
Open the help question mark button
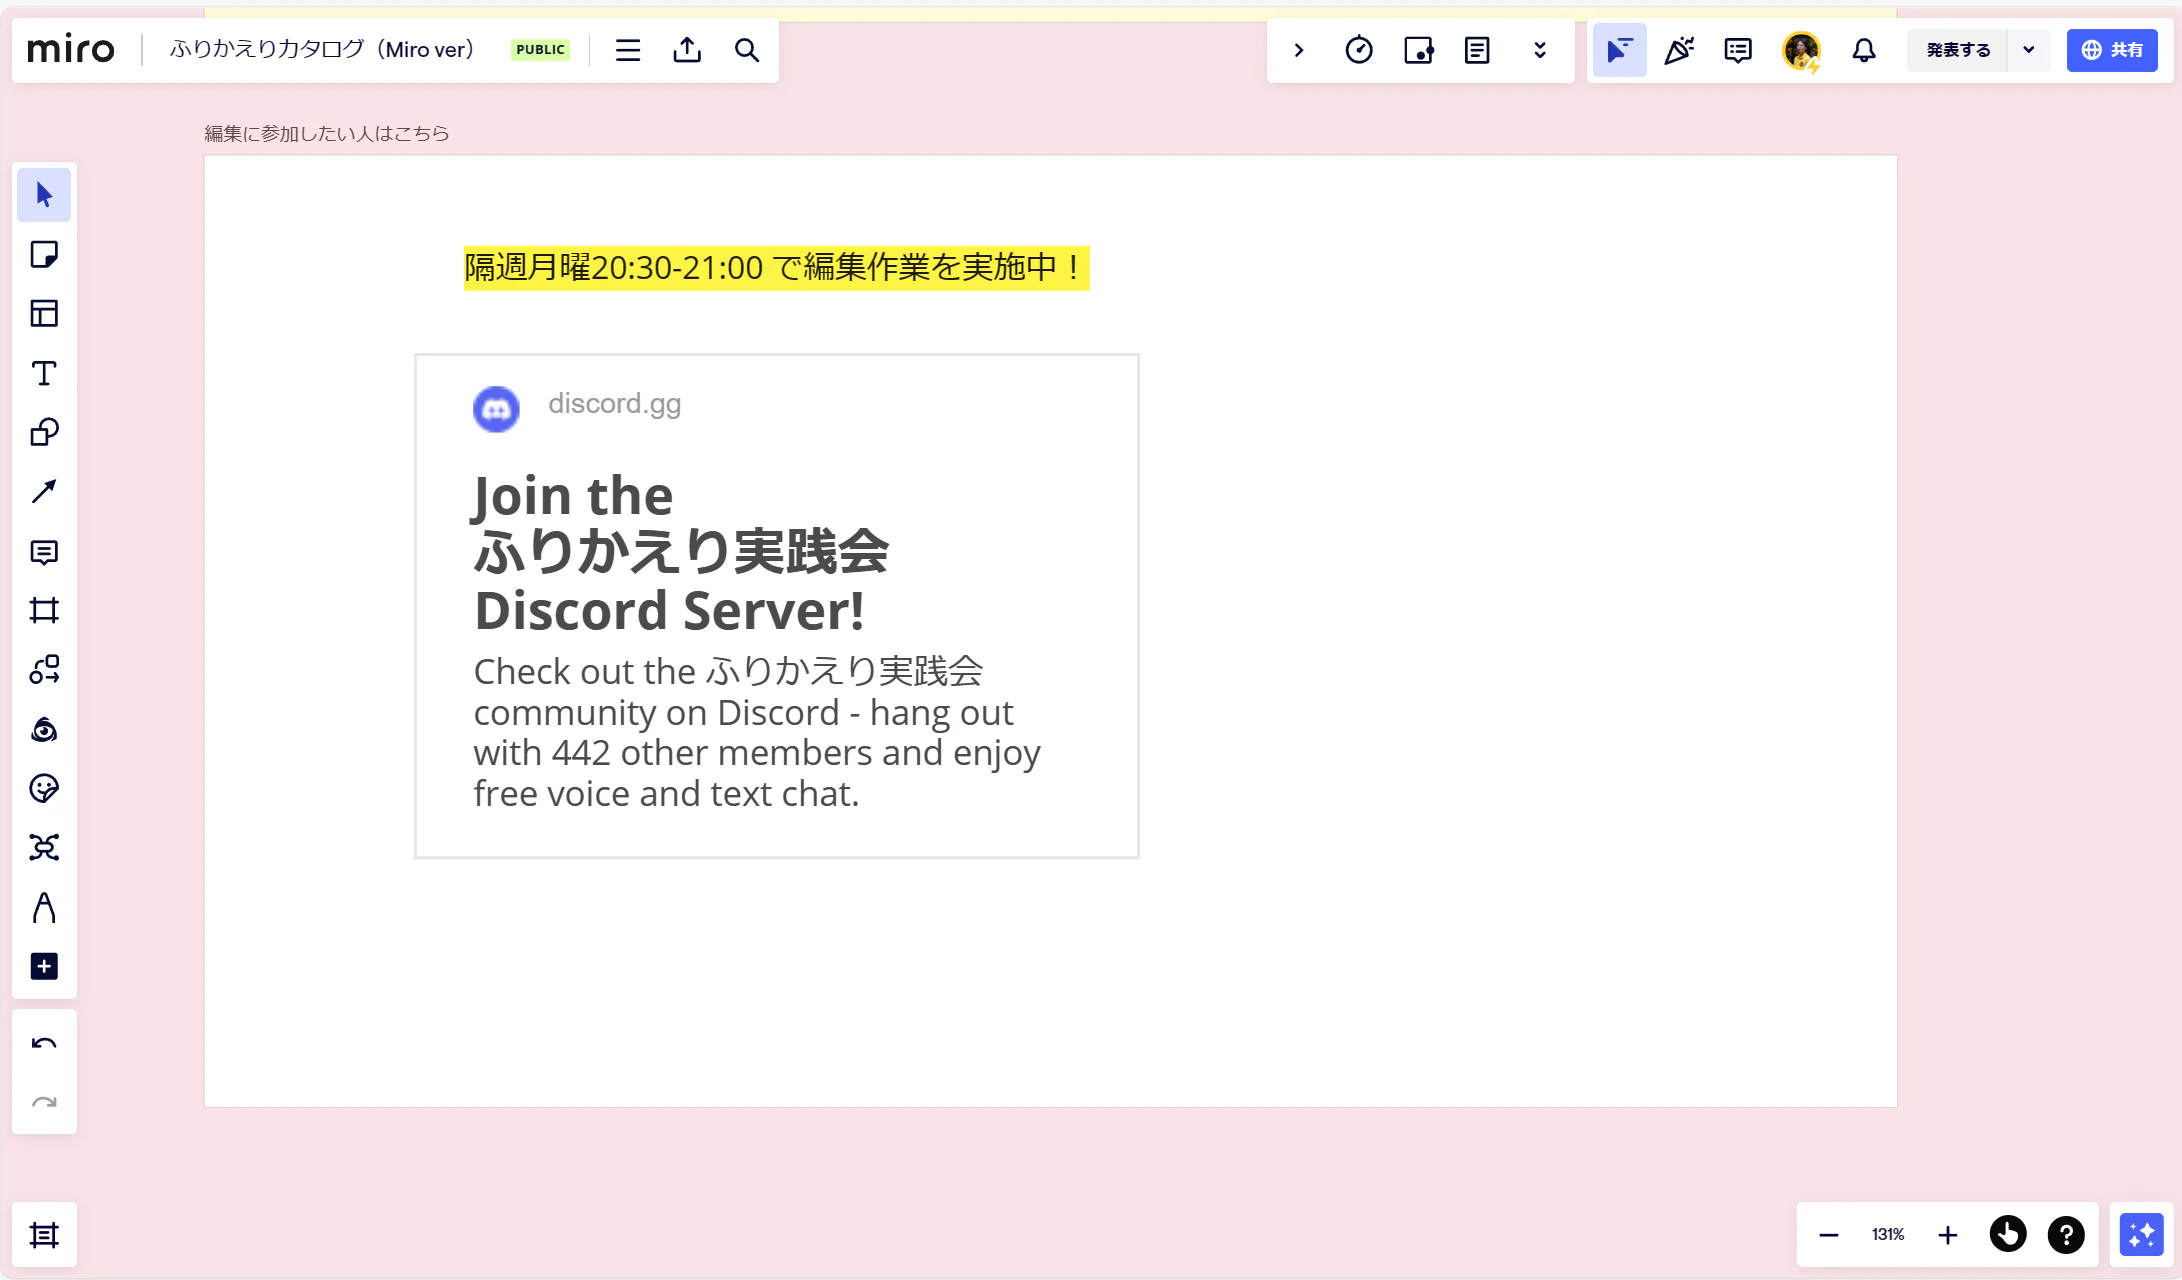[x=2066, y=1235]
